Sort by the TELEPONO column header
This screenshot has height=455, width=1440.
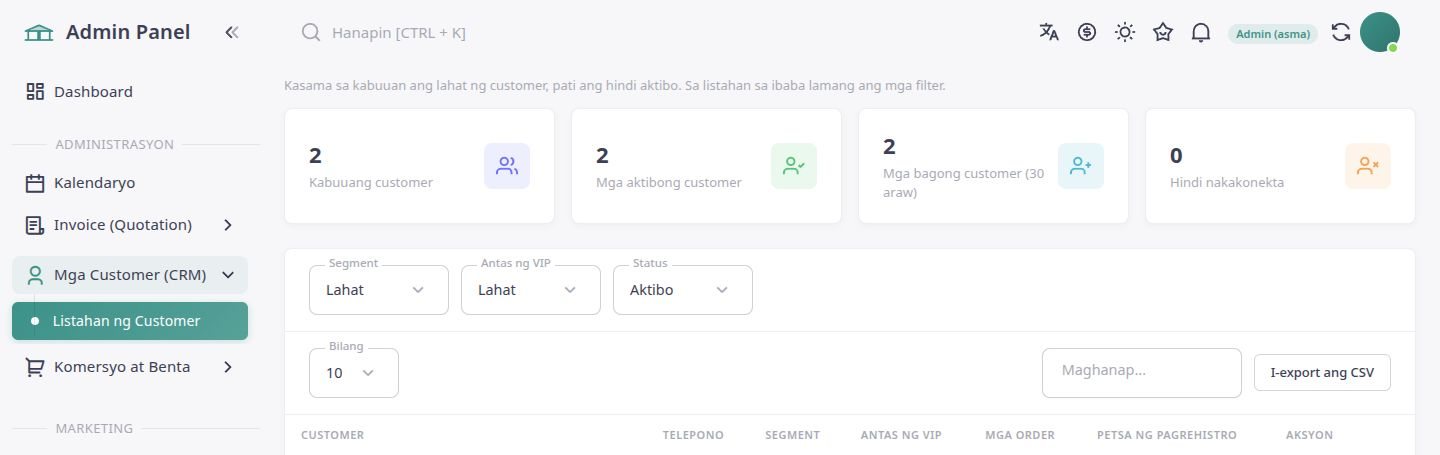pyautogui.click(x=693, y=435)
